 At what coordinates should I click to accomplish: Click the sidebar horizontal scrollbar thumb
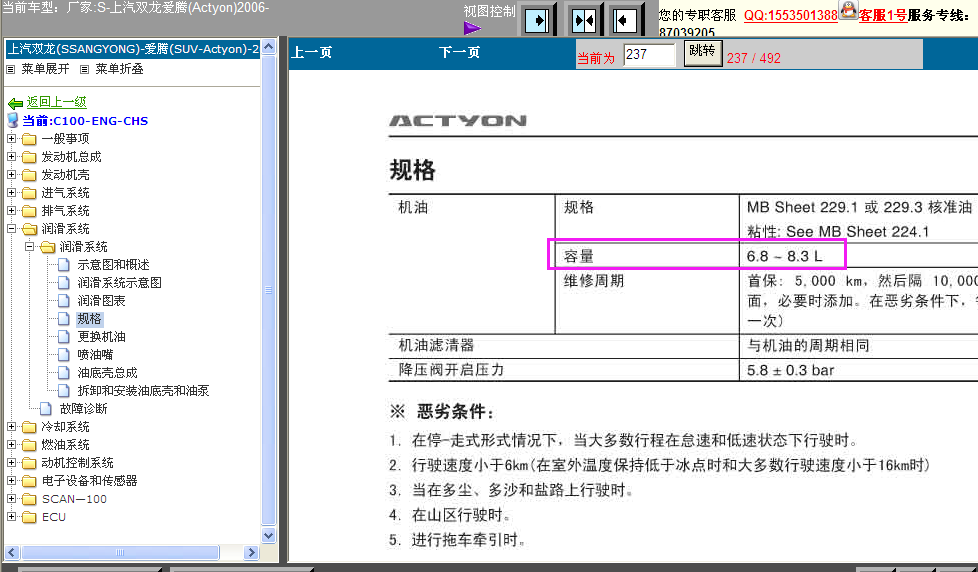pos(120,553)
